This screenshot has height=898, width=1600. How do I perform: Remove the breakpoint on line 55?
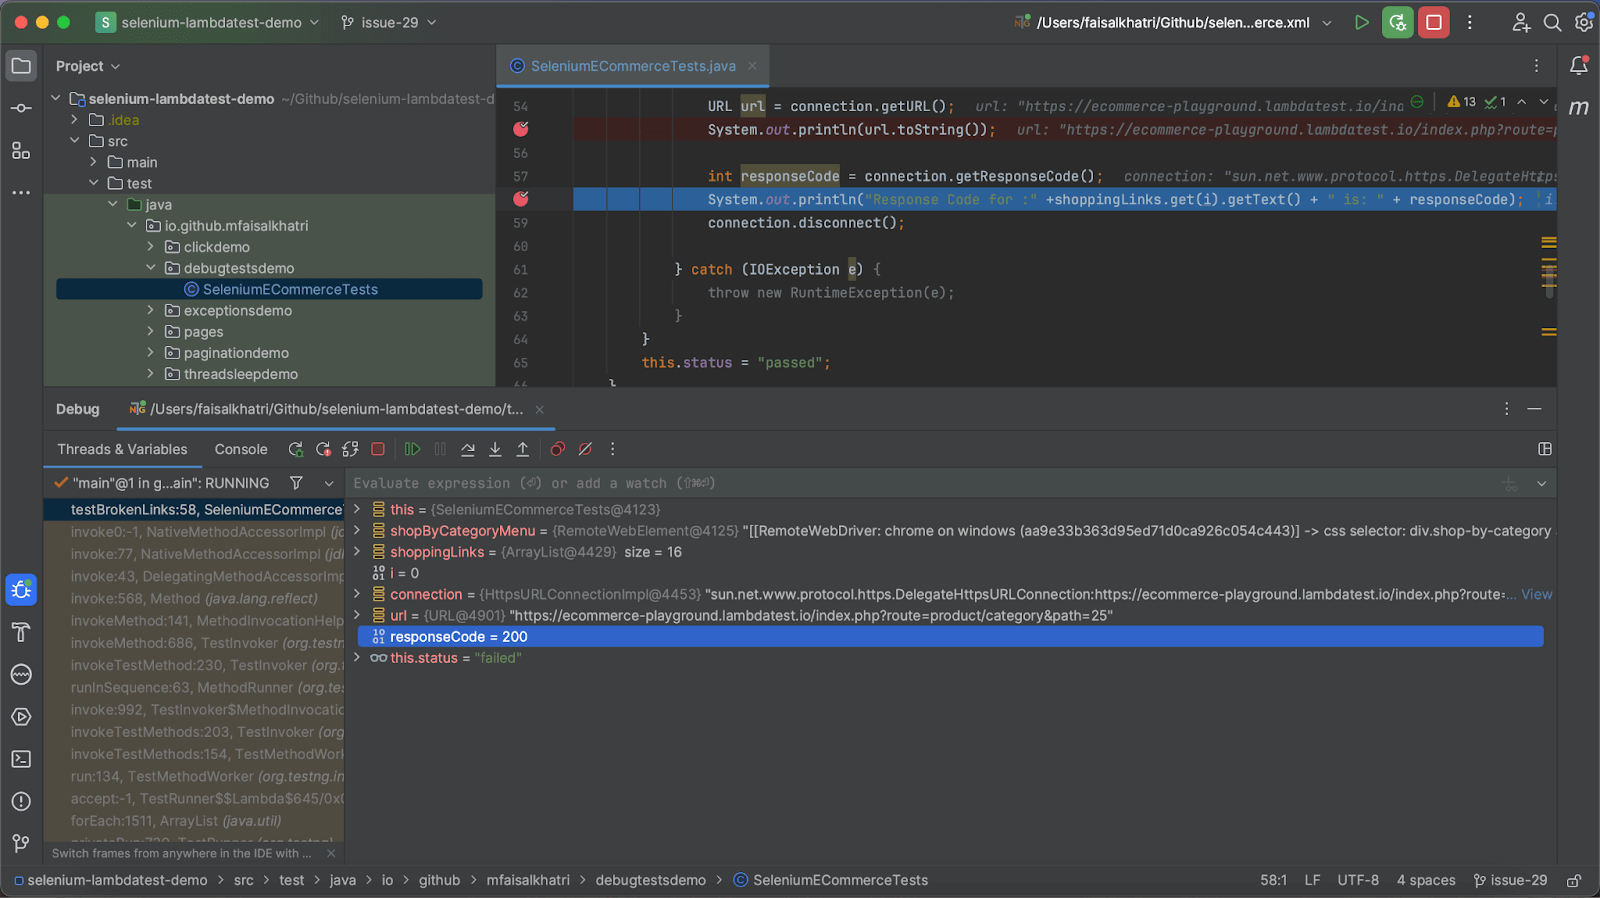pyautogui.click(x=521, y=129)
